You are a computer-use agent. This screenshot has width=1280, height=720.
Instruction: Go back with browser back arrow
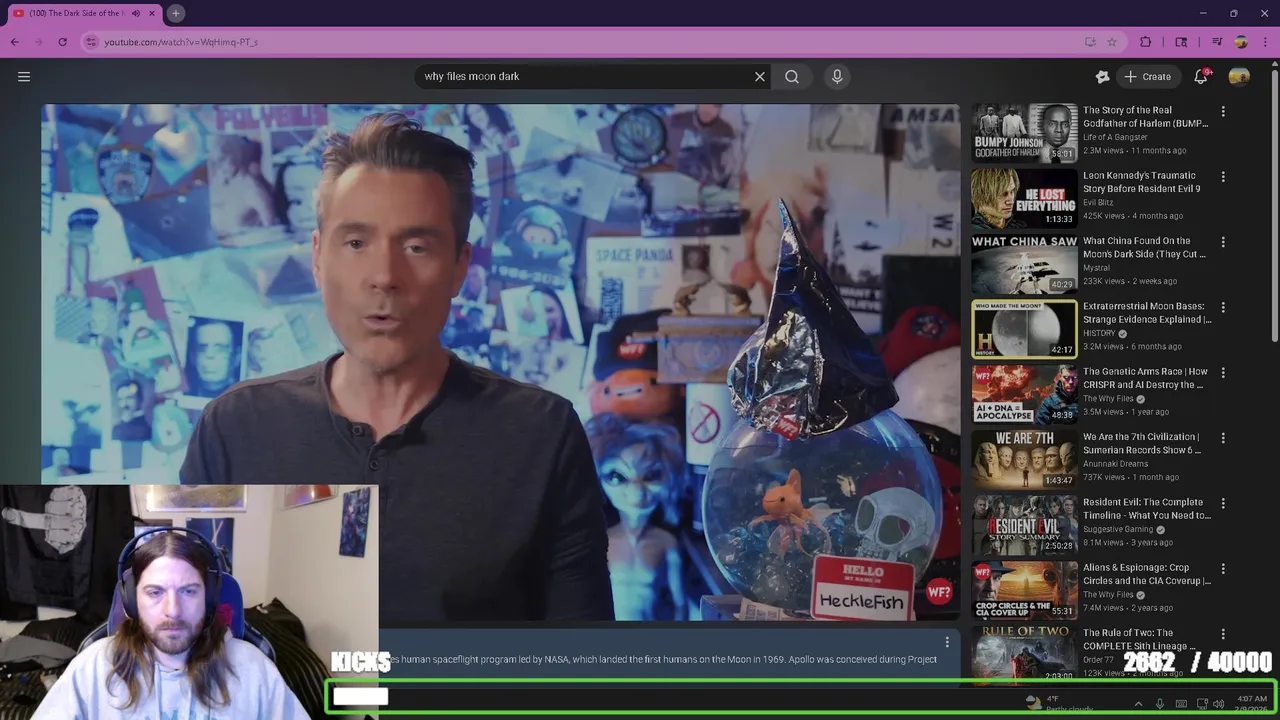click(x=15, y=42)
